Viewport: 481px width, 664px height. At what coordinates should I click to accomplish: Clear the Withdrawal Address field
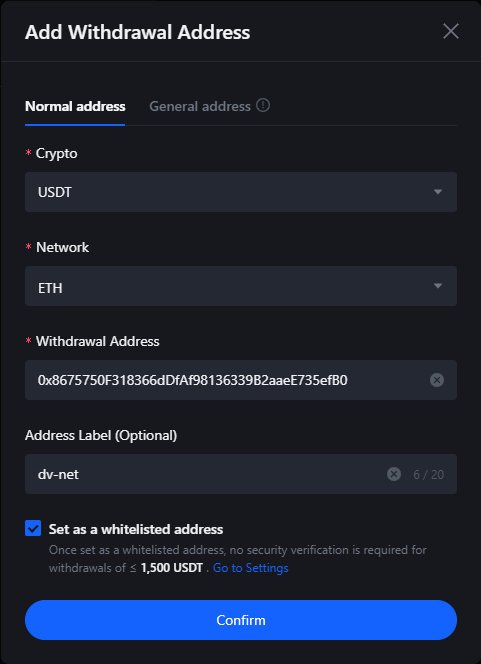pos(437,380)
